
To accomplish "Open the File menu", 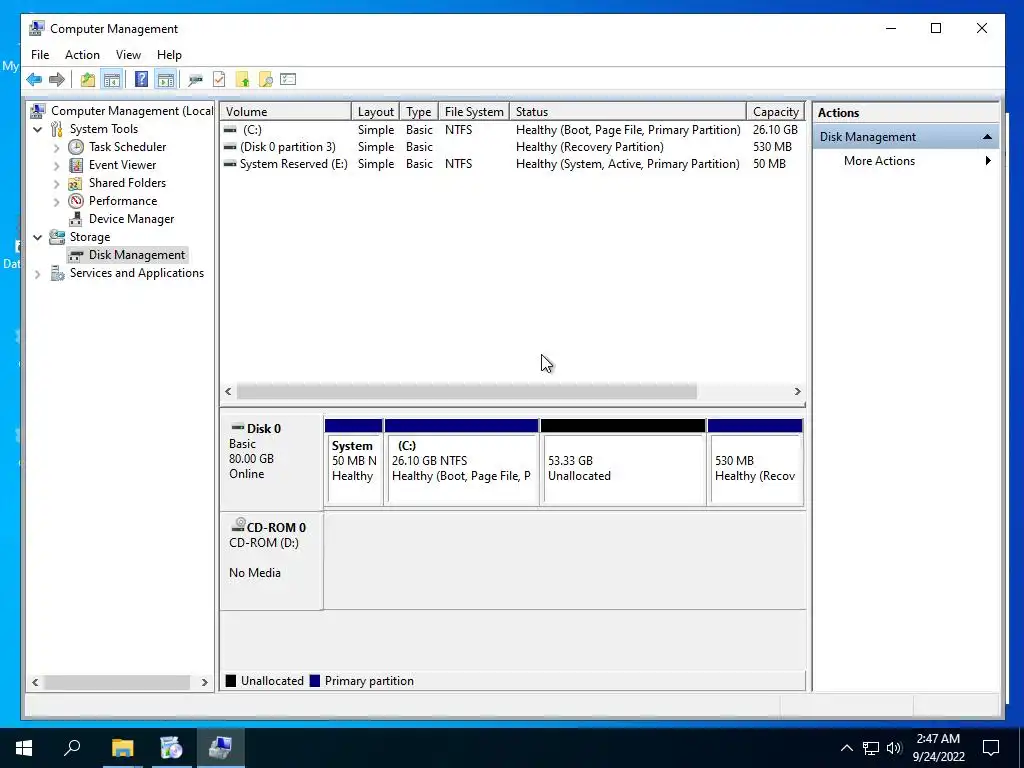I will pos(40,55).
